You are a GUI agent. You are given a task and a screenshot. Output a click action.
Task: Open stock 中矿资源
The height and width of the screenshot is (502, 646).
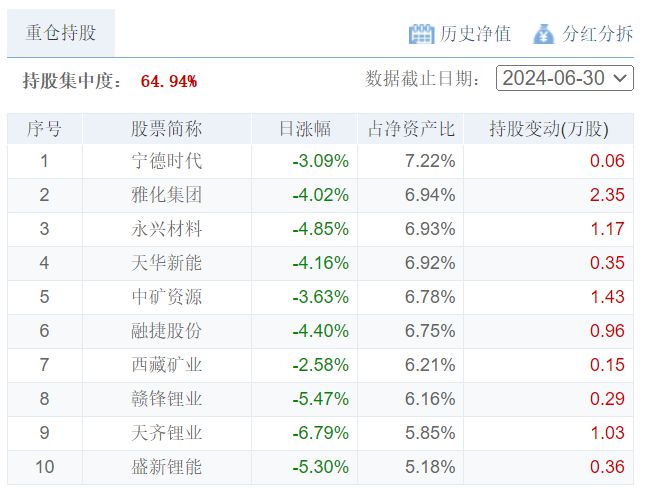[x=166, y=297]
